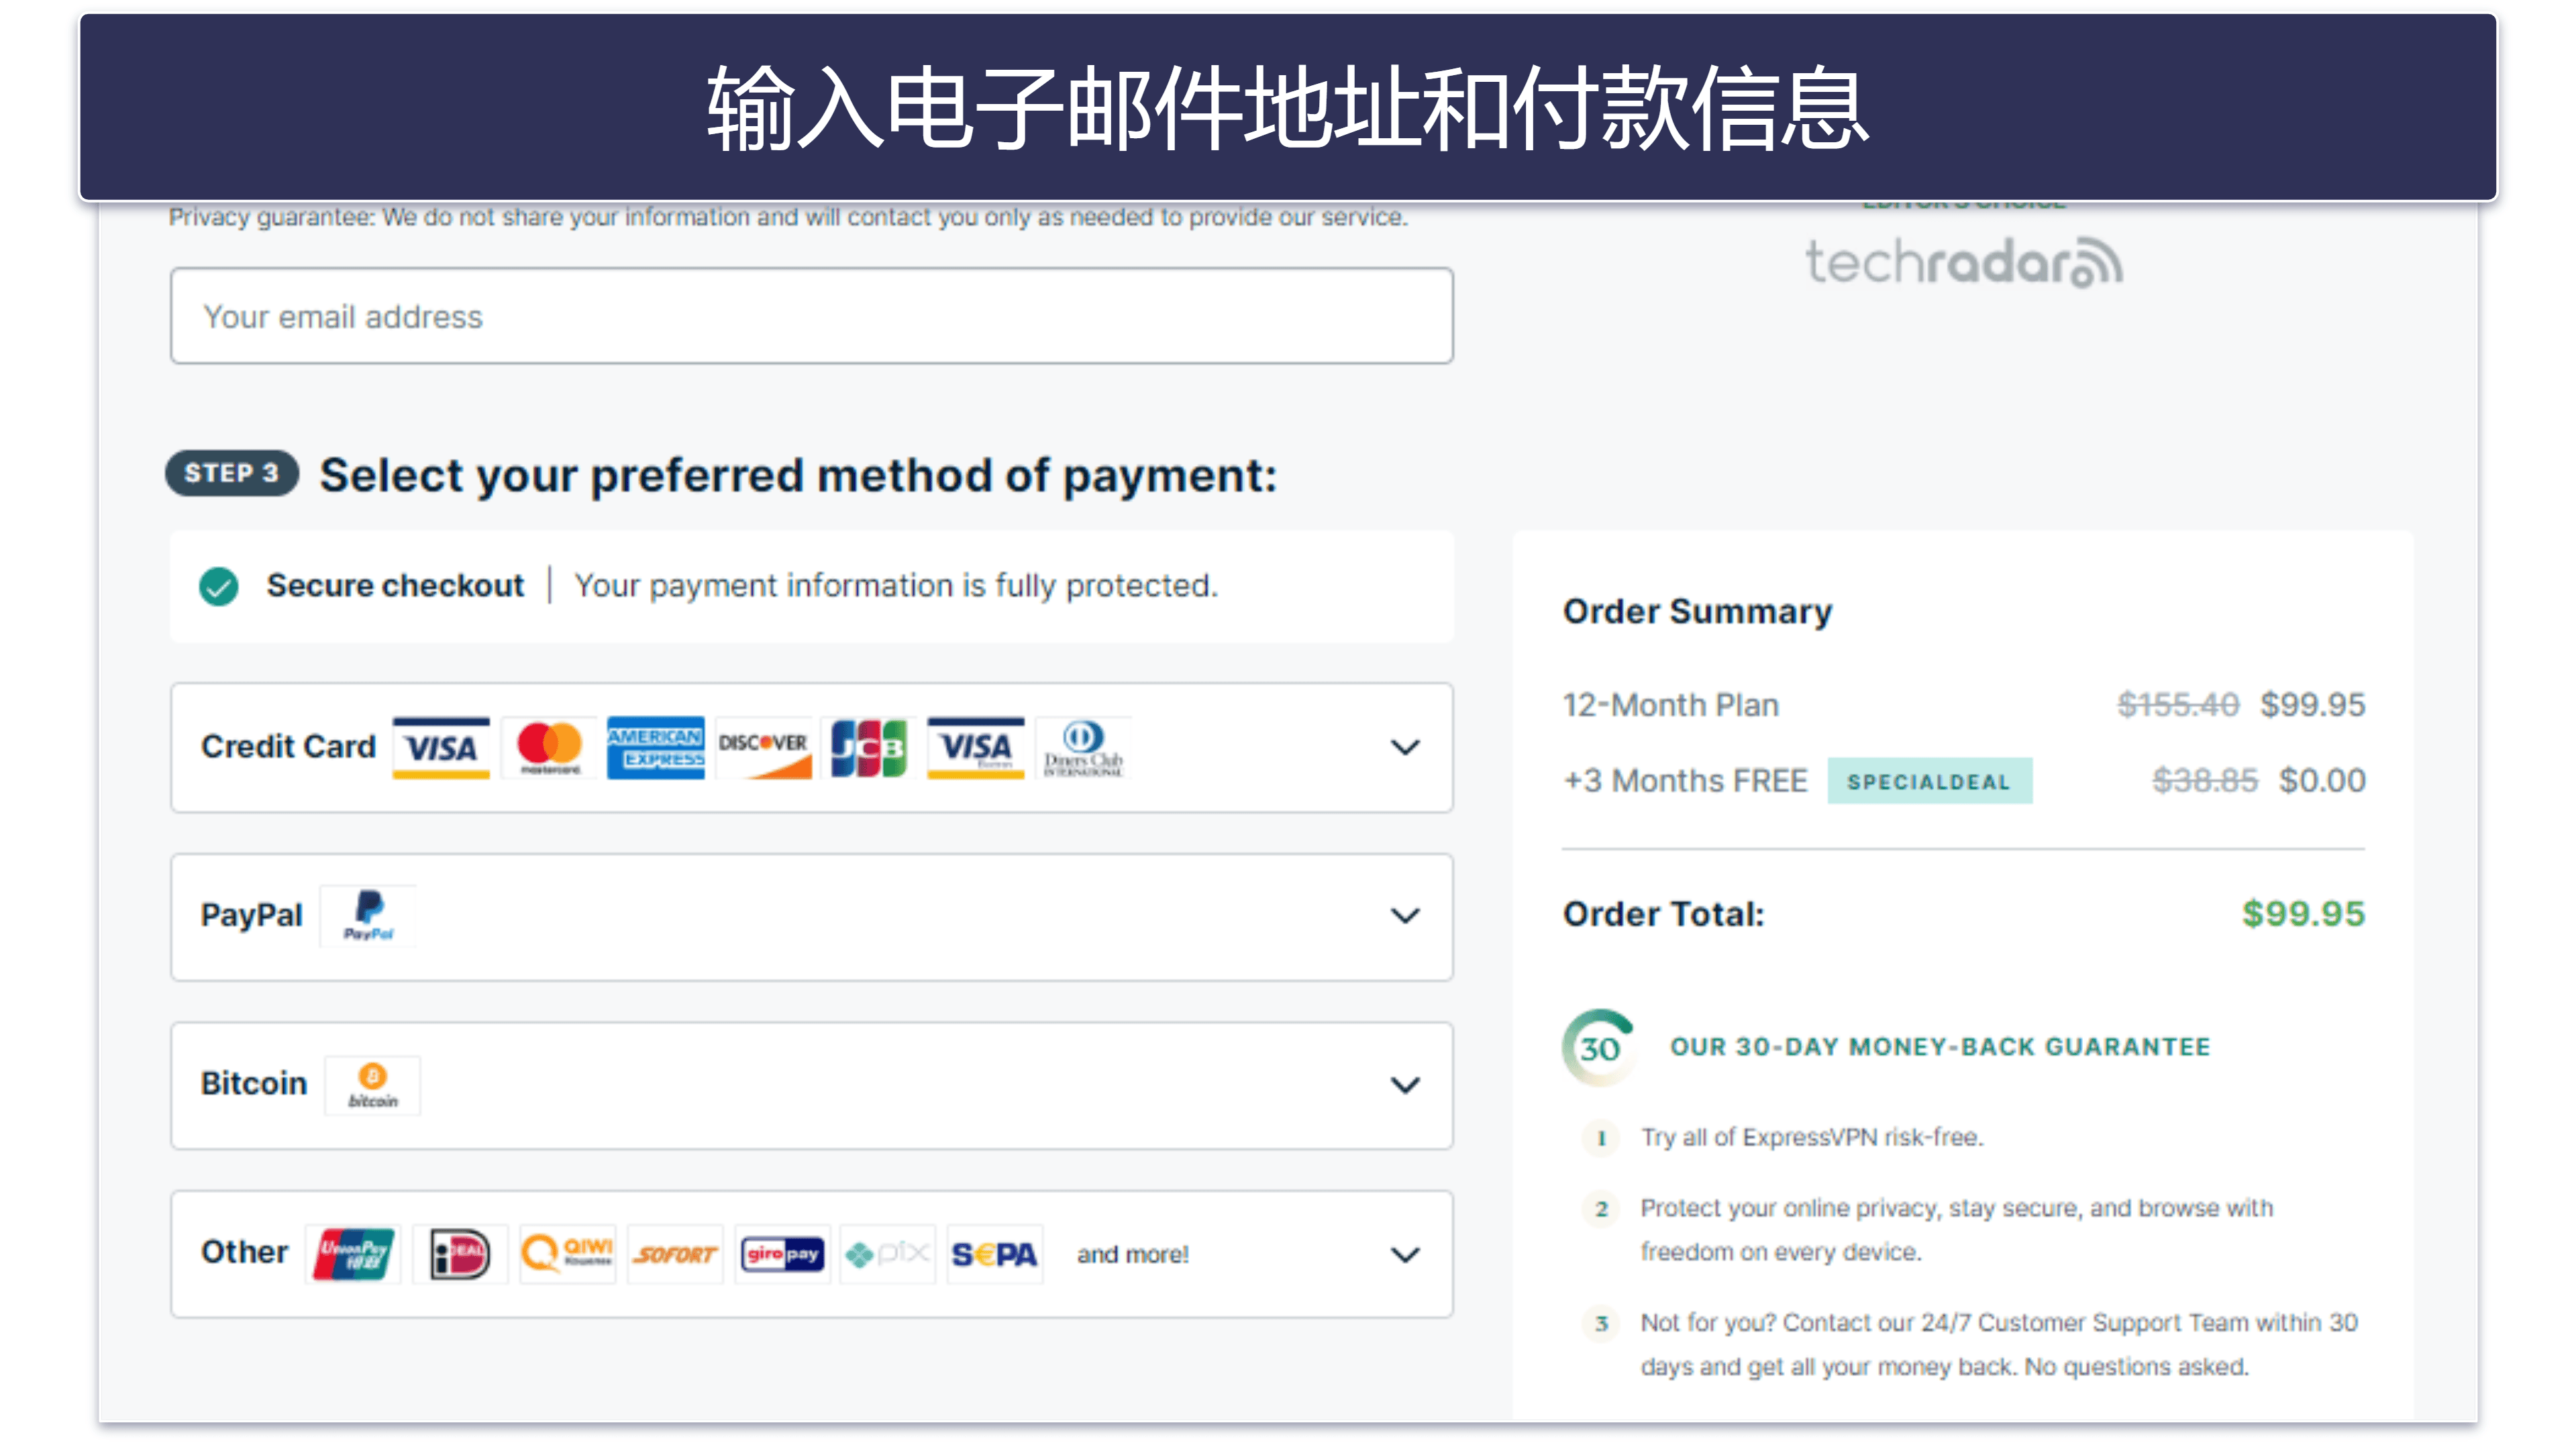This screenshot has width=2576, height=1443.
Task: Click "OUR 30-DAY MONEY-BACK GUARANTEE" heading
Action: 1940,1047
